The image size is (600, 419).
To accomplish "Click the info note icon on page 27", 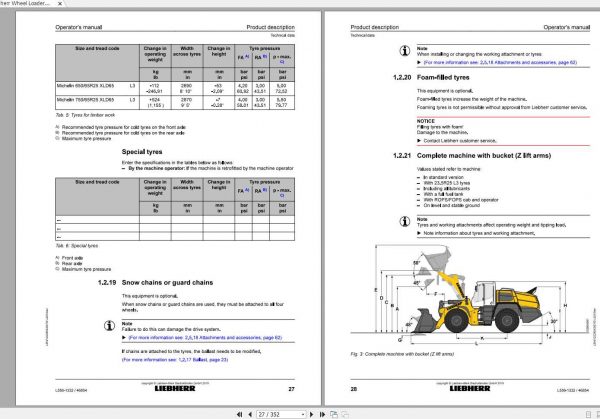I will click(109, 326).
